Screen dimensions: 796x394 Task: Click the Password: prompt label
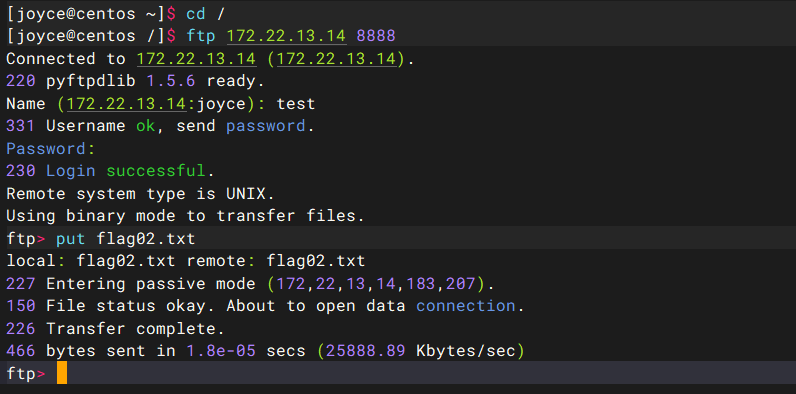tap(51, 149)
